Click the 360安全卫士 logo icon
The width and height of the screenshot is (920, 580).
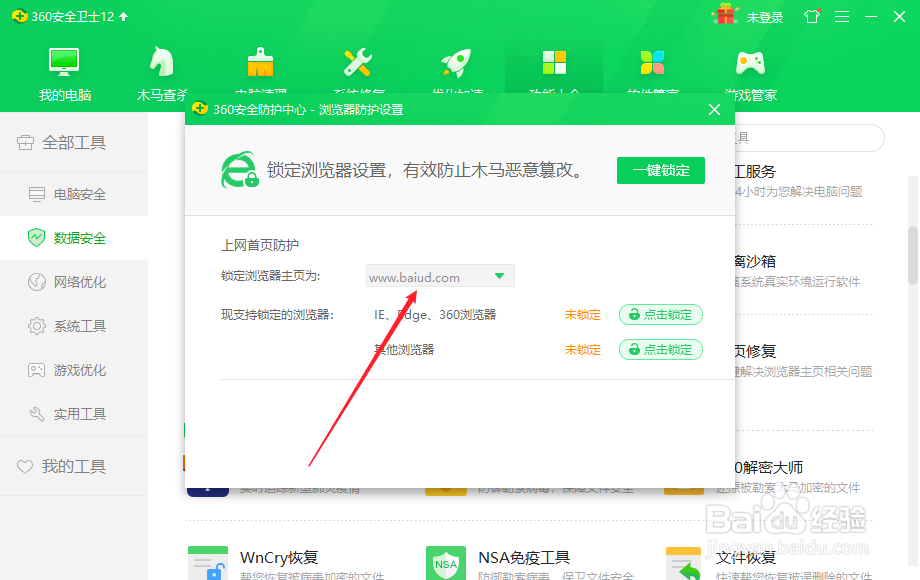click(x=20, y=16)
